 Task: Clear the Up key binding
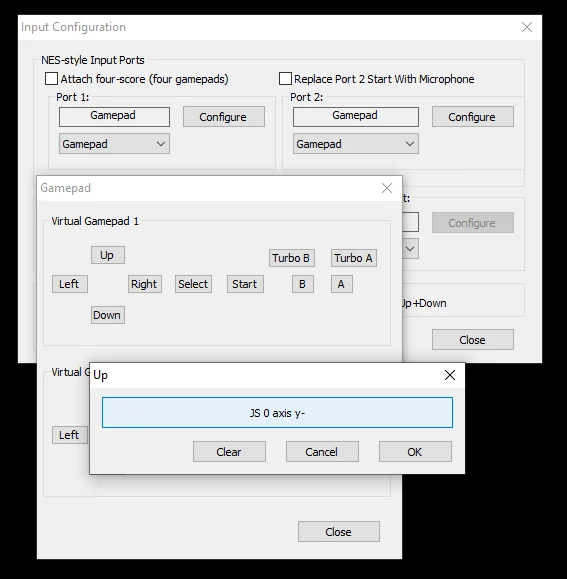tap(229, 451)
